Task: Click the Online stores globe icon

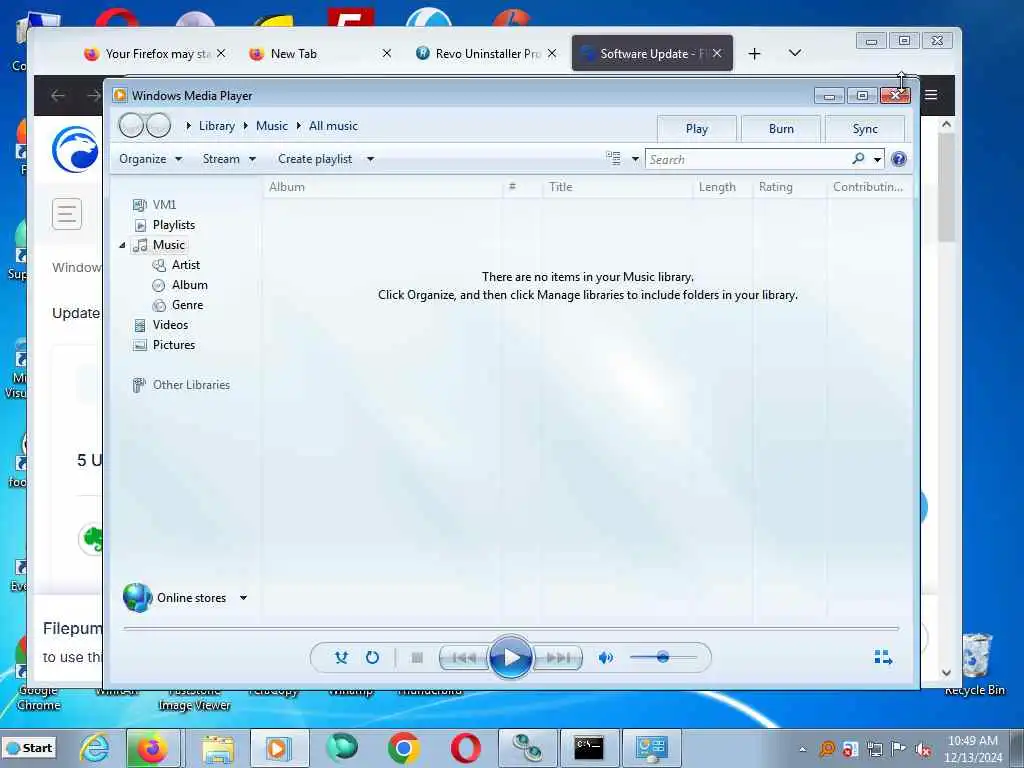Action: pyautogui.click(x=137, y=597)
